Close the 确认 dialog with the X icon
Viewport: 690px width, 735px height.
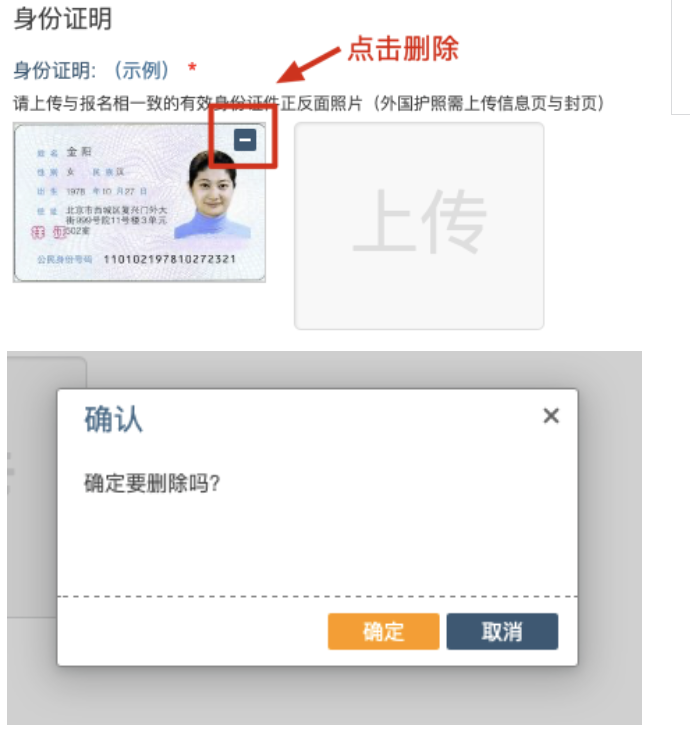pos(551,416)
